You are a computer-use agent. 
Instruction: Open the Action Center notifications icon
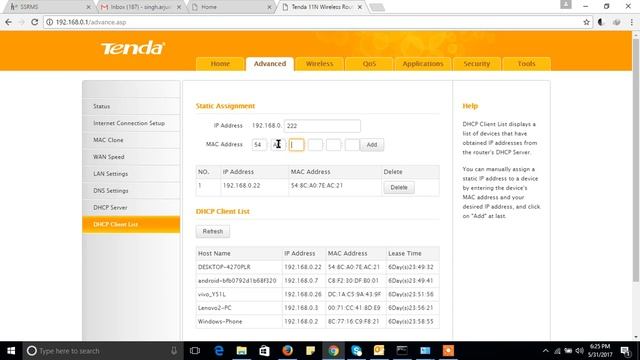(625, 351)
